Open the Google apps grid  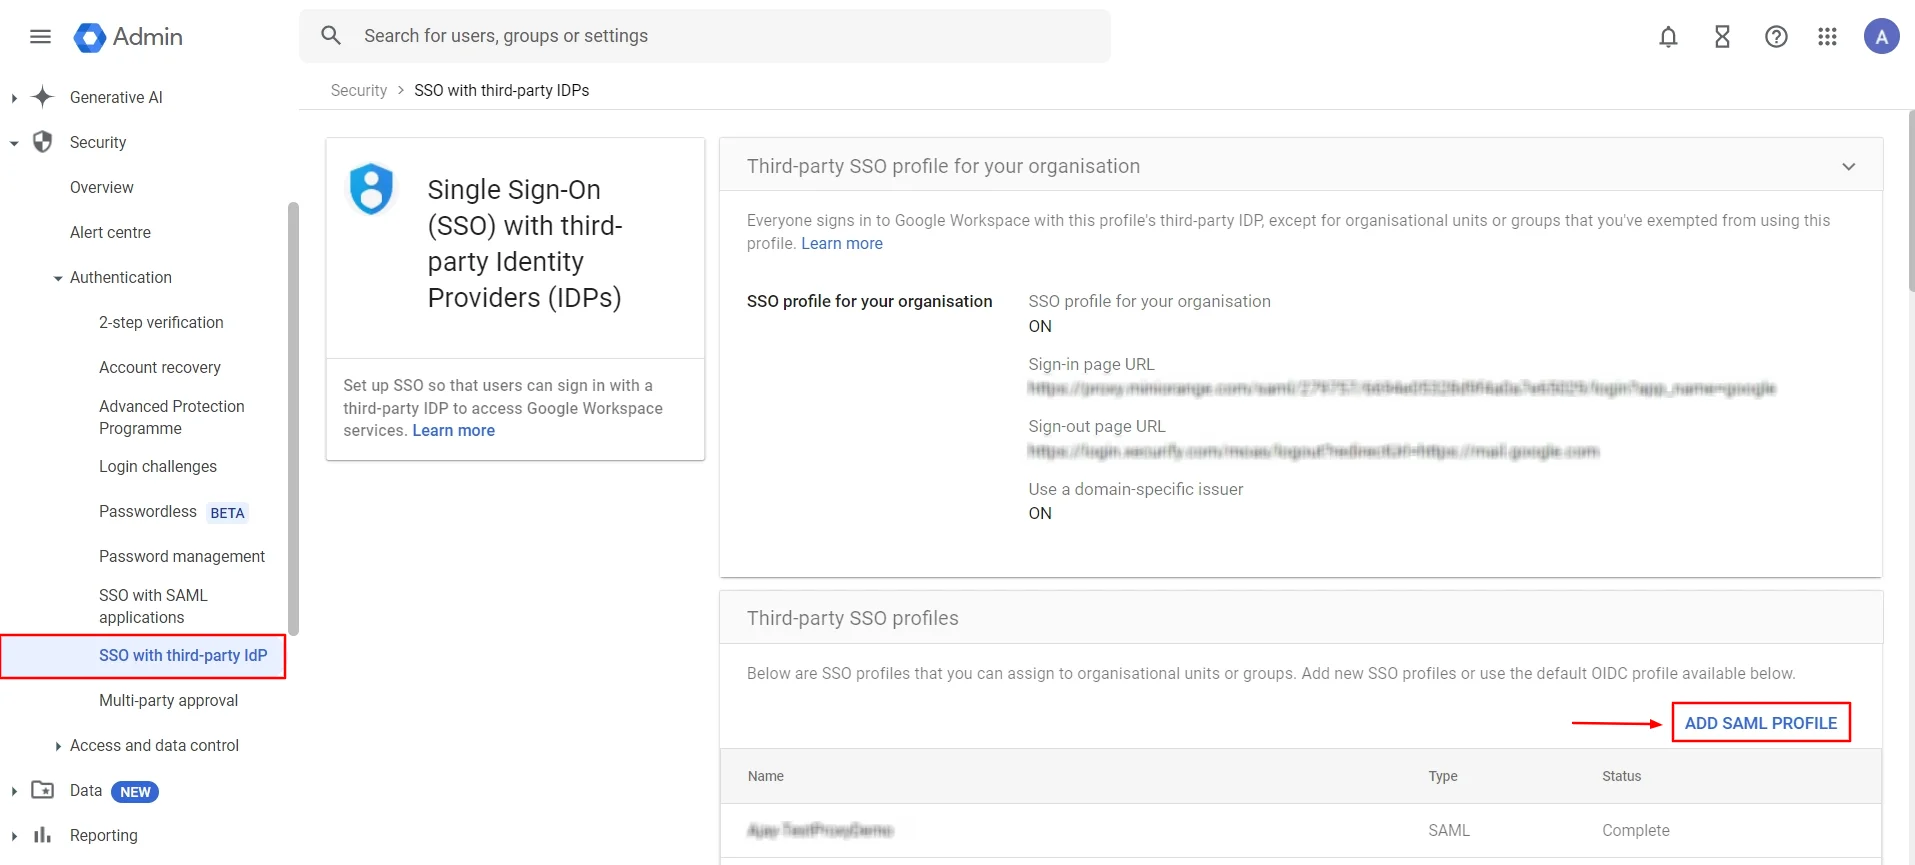(x=1827, y=37)
